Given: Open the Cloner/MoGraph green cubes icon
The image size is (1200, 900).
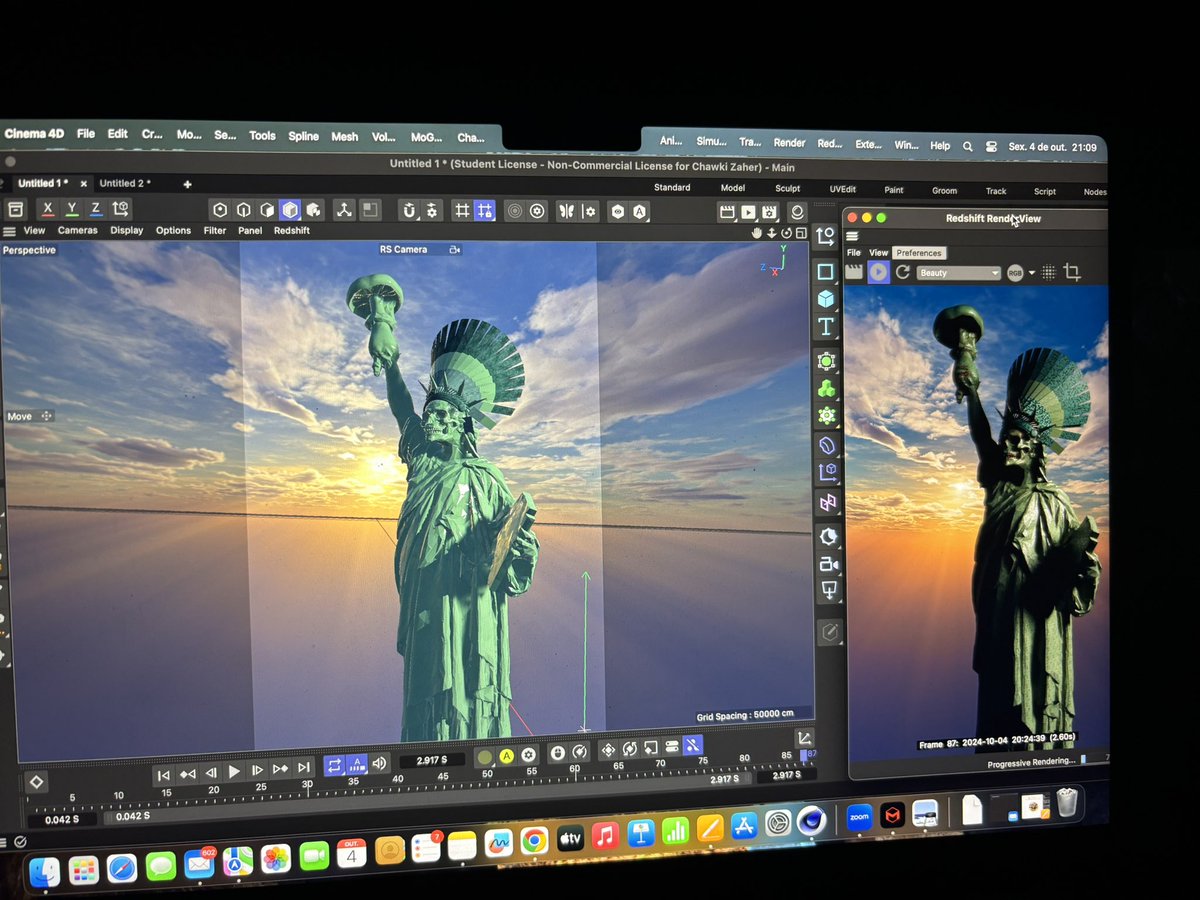Looking at the screenshot, I should [x=827, y=388].
